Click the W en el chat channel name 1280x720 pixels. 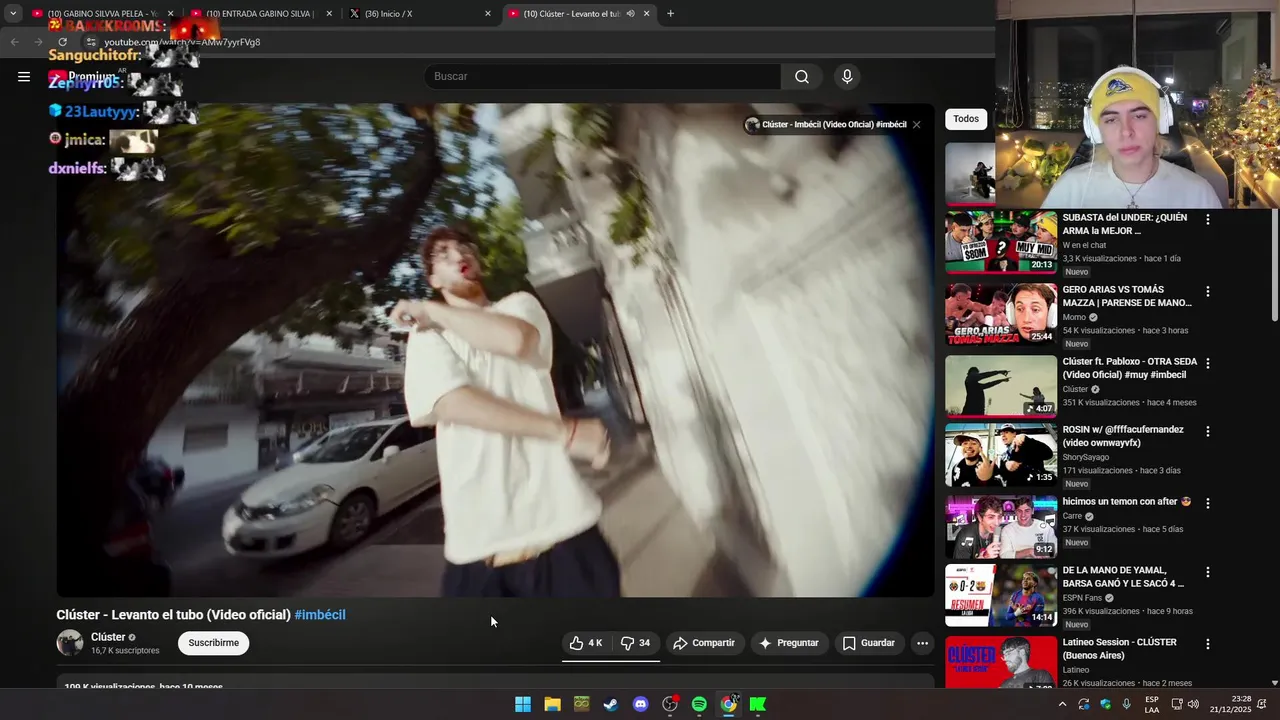coord(1084,245)
